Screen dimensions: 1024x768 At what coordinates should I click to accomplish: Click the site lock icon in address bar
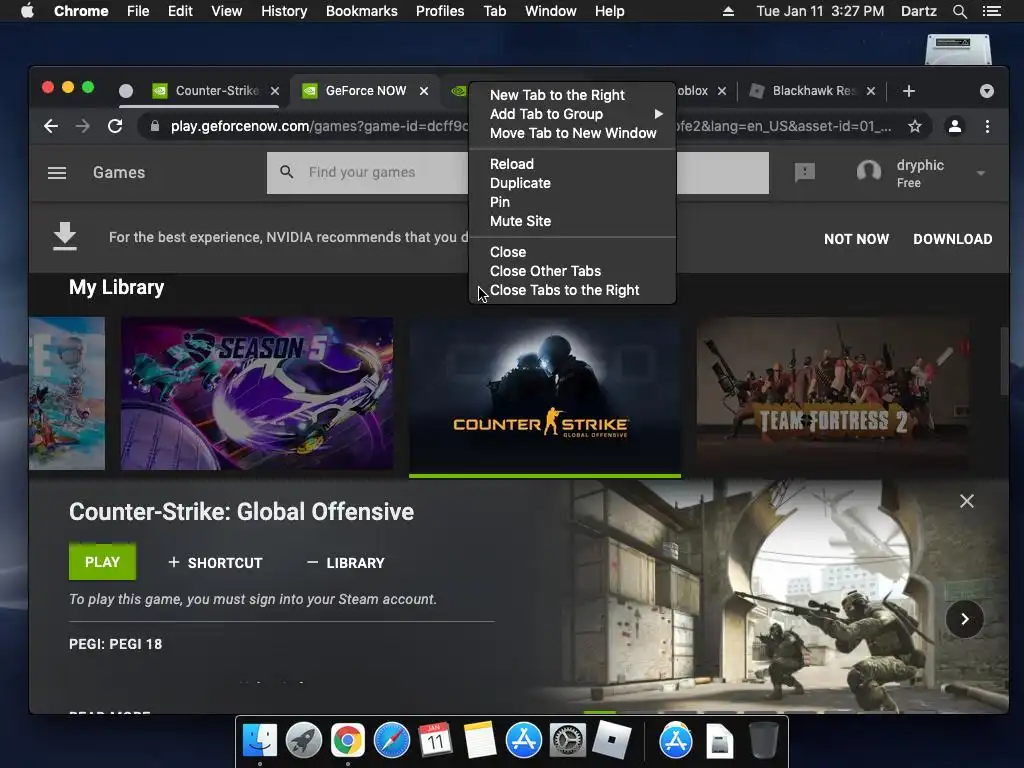click(x=155, y=126)
